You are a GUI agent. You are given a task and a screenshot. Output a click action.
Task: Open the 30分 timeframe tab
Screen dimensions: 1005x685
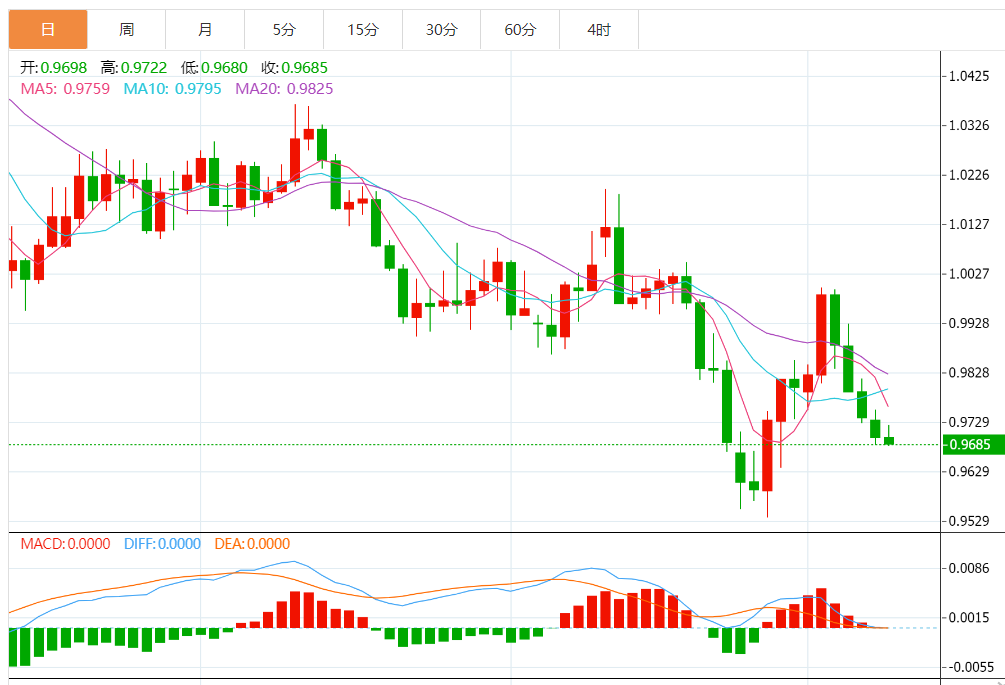(x=442, y=29)
